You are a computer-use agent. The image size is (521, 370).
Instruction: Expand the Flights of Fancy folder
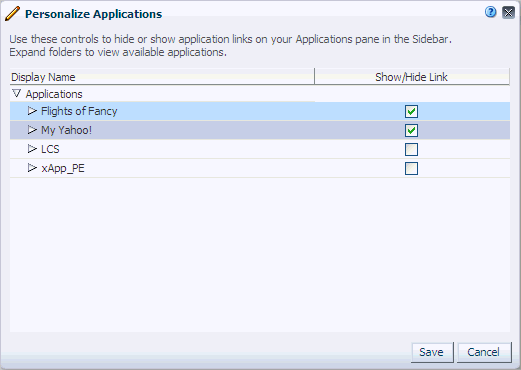32,111
